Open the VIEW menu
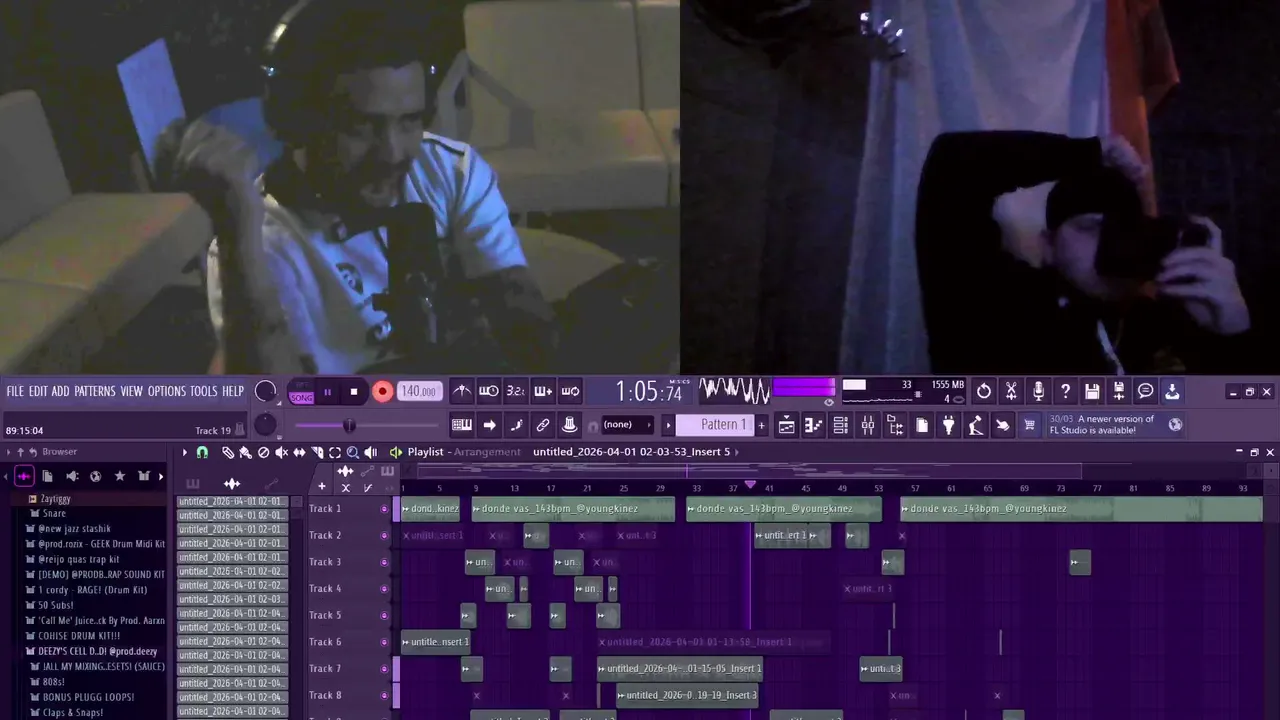The width and height of the screenshot is (1280, 720). tap(132, 391)
